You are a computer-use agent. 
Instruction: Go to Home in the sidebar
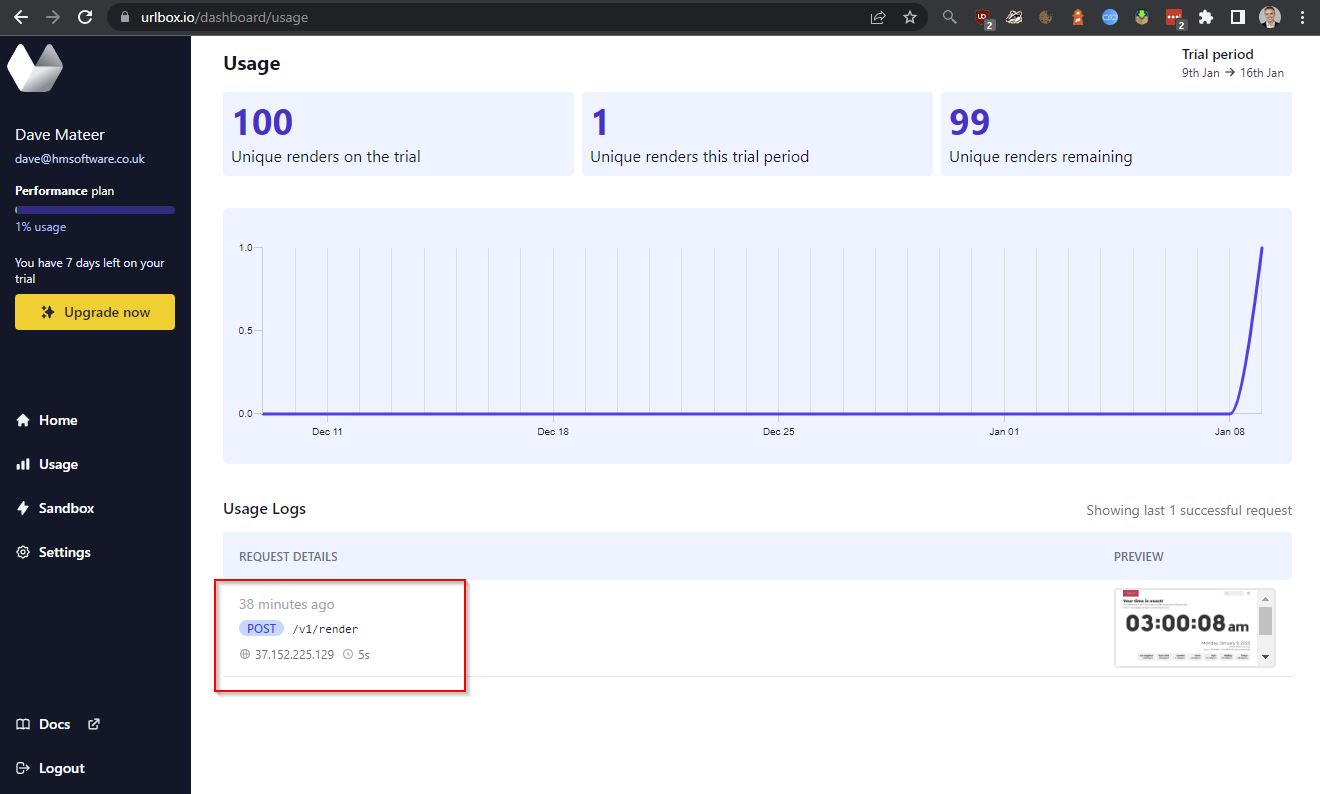(x=57, y=420)
